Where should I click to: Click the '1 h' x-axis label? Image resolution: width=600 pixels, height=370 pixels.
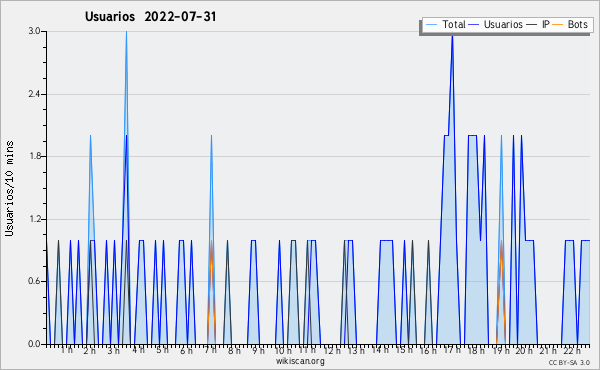pos(67,350)
